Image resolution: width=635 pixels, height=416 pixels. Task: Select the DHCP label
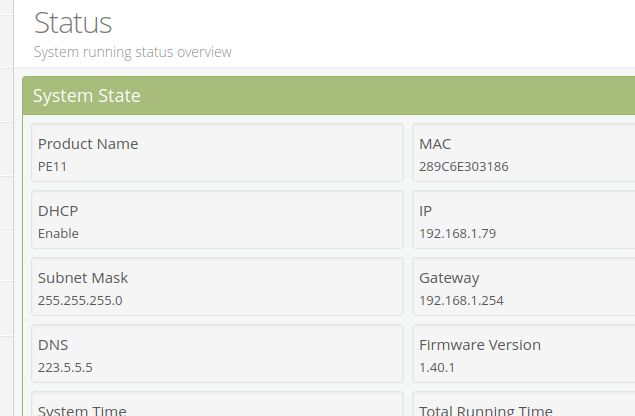point(58,211)
